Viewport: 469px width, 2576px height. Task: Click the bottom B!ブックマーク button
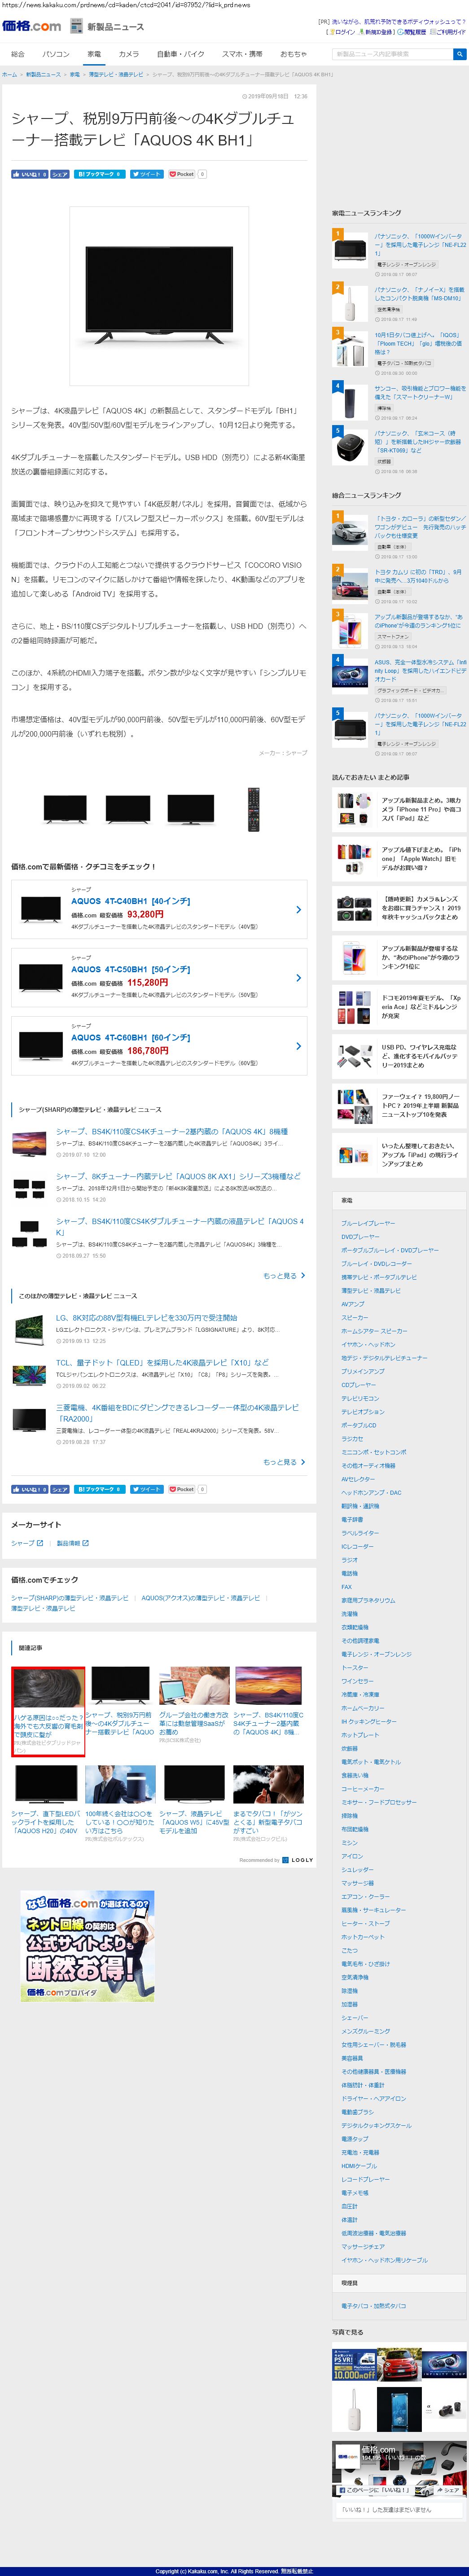pos(99,1489)
